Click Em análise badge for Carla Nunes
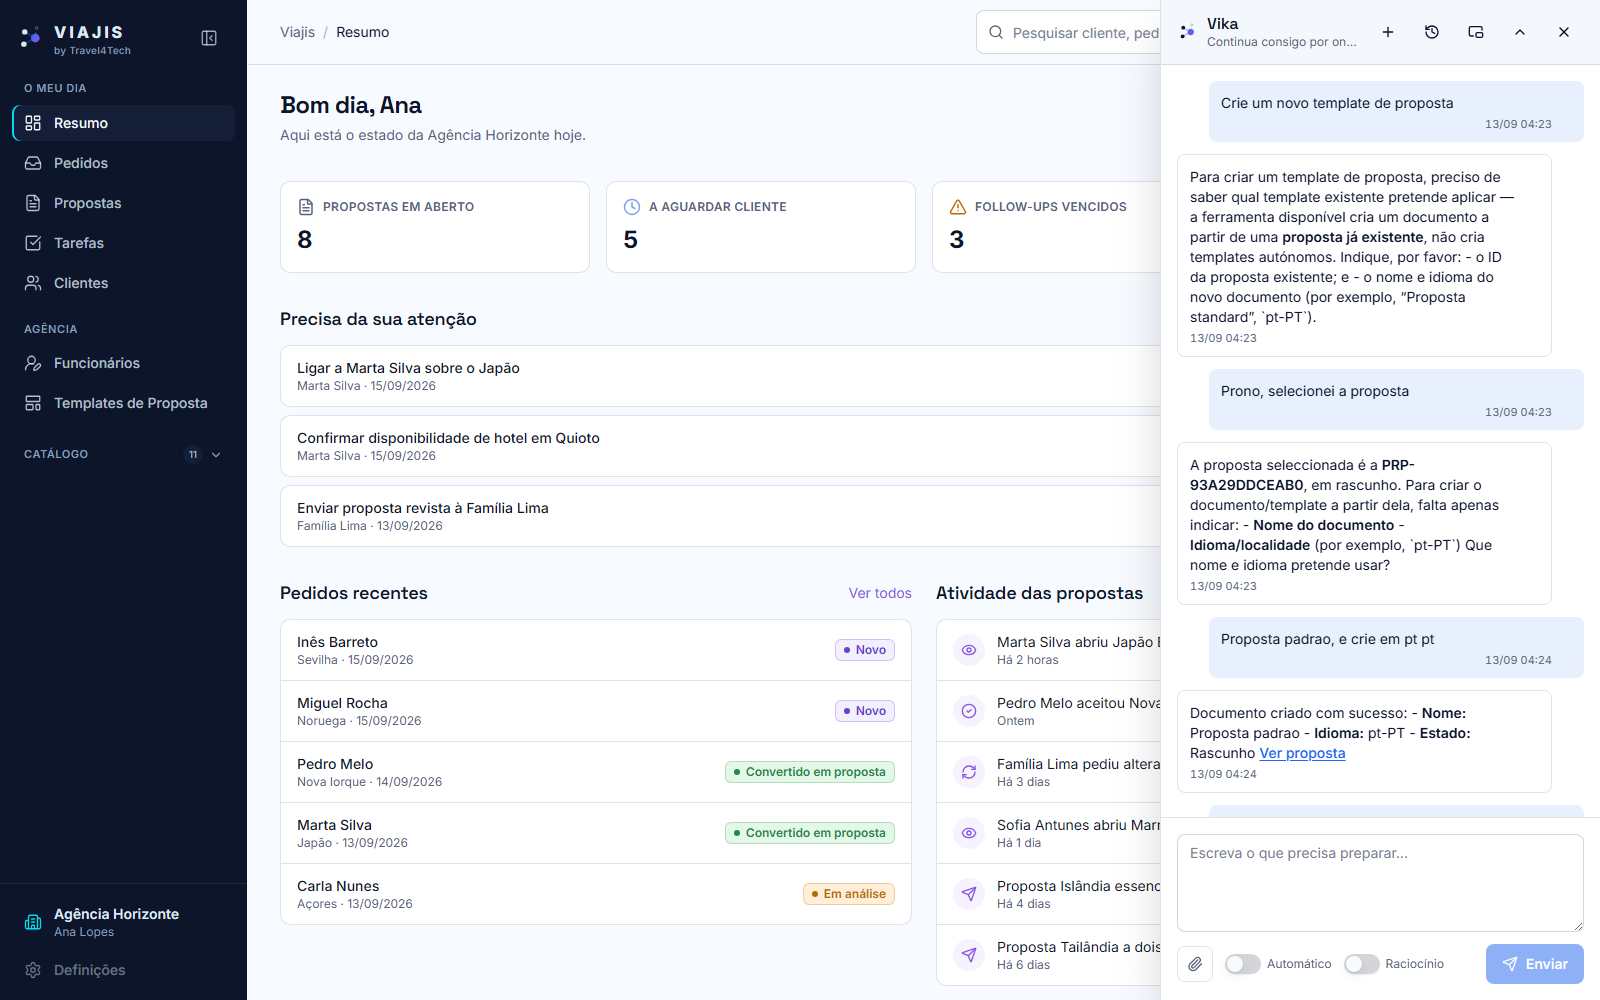 (x=849, y=894)
